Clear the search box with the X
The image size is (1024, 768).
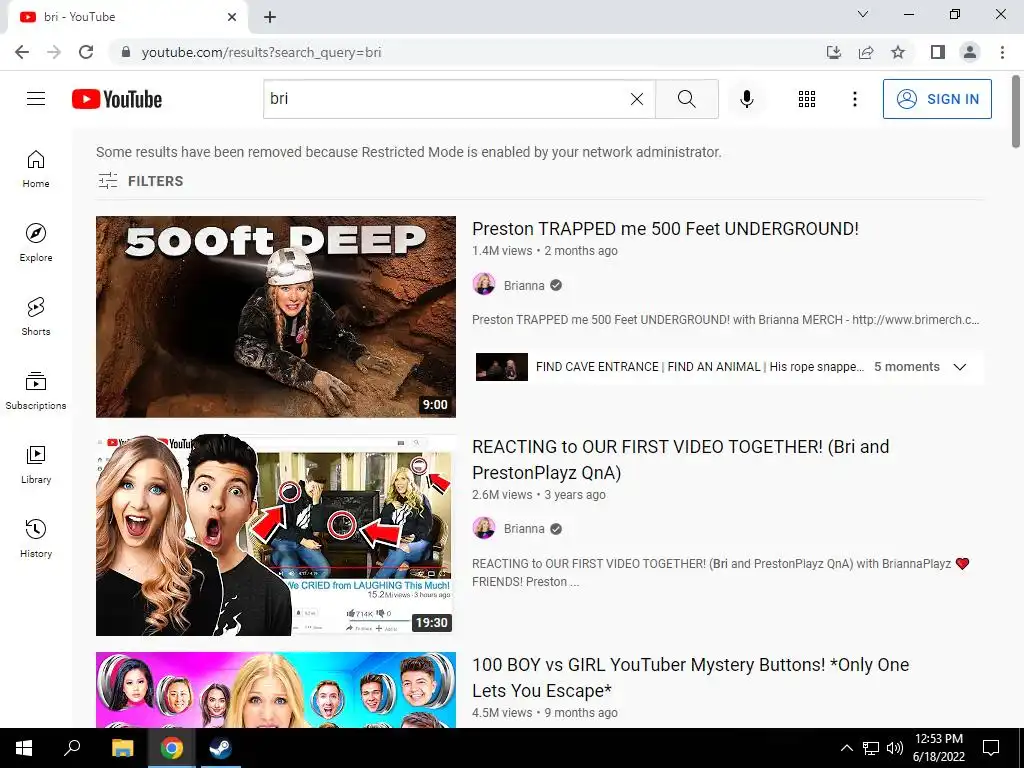point(637,99)
